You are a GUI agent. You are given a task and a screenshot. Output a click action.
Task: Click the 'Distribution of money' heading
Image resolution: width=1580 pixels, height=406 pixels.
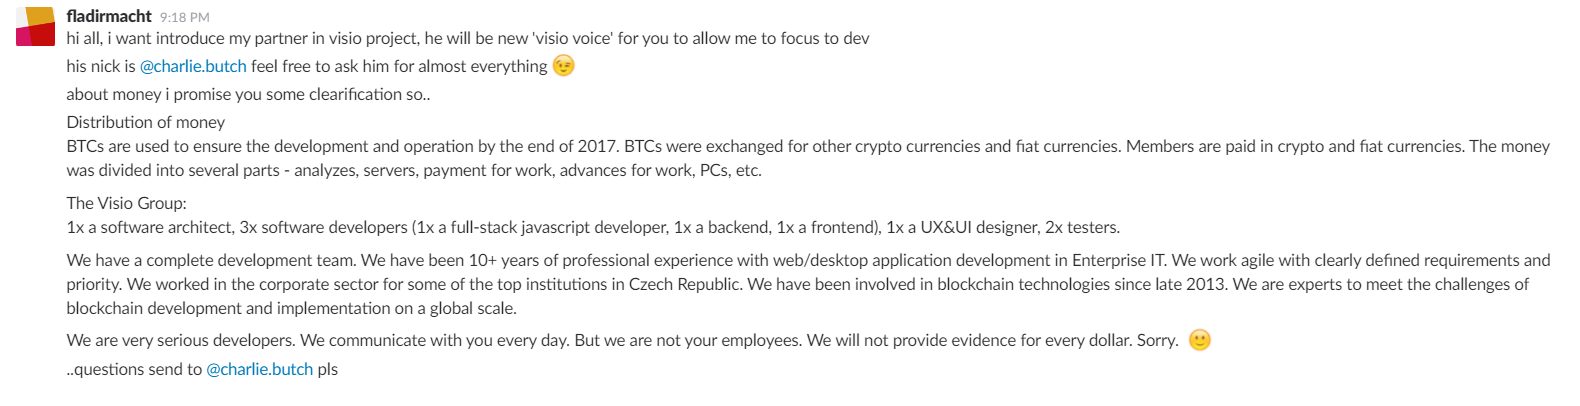(x=146, y=122)
